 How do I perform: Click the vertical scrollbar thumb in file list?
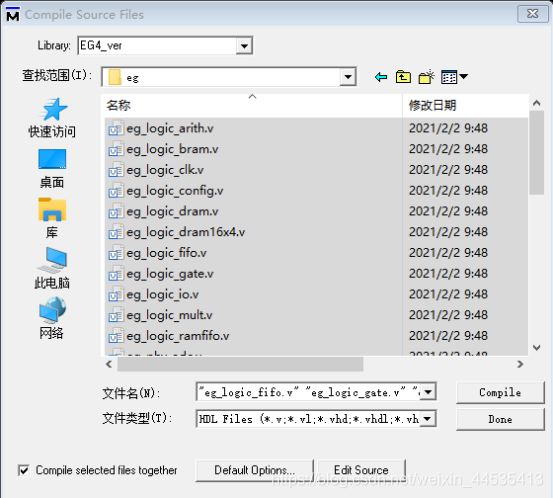click(x=536, y=152)
